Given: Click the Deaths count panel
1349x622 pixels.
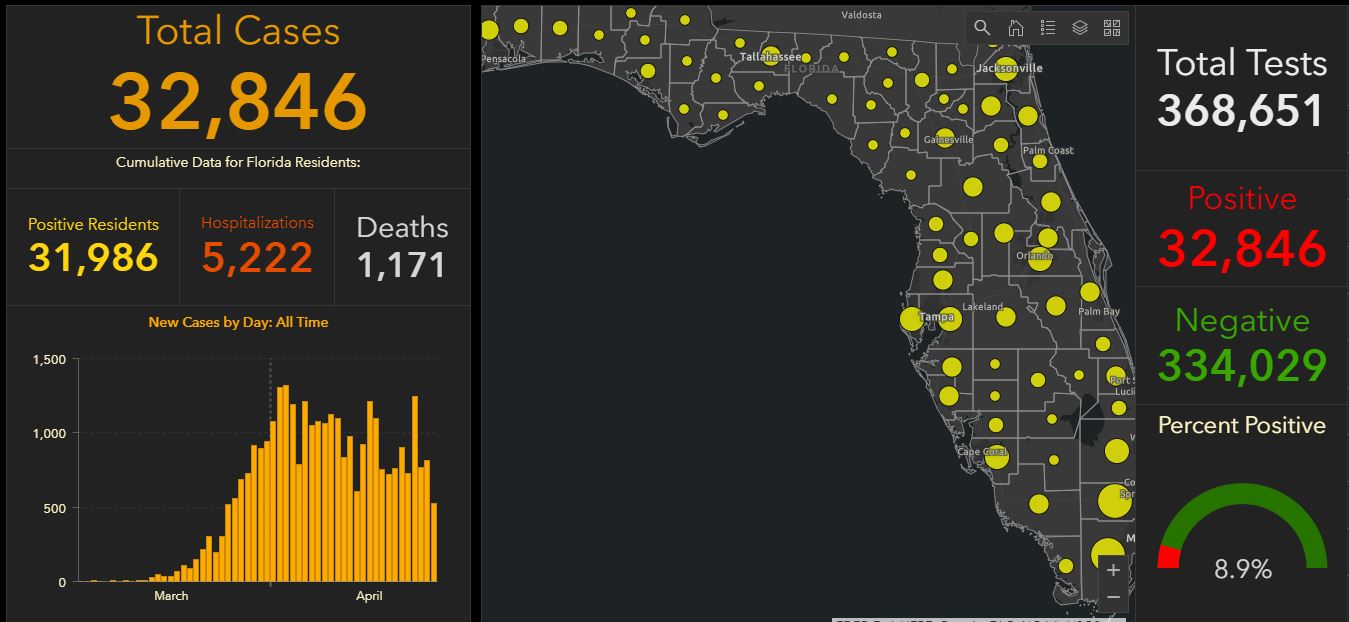Looking at the screenshot, I should click(402, 247).
